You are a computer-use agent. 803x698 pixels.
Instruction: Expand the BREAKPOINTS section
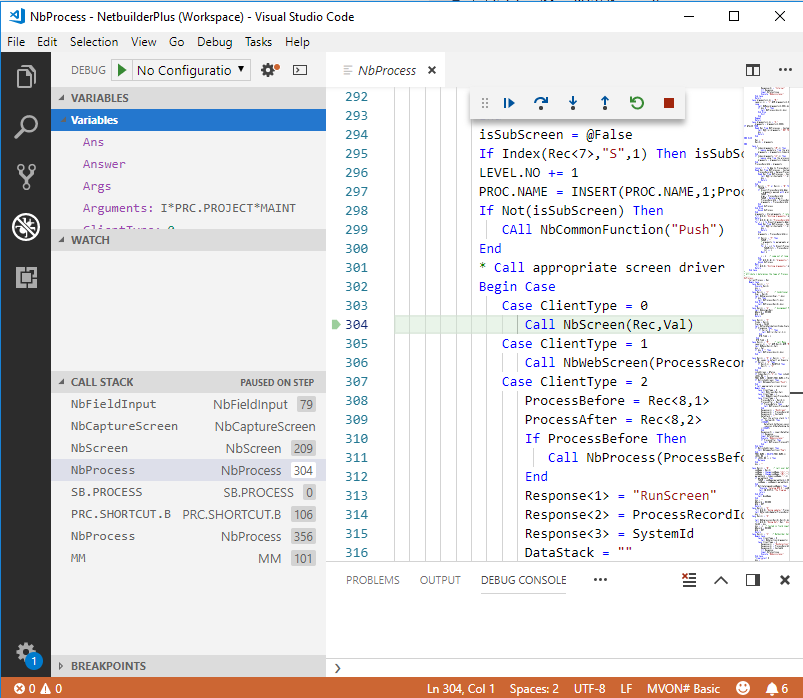pos(188,666)
